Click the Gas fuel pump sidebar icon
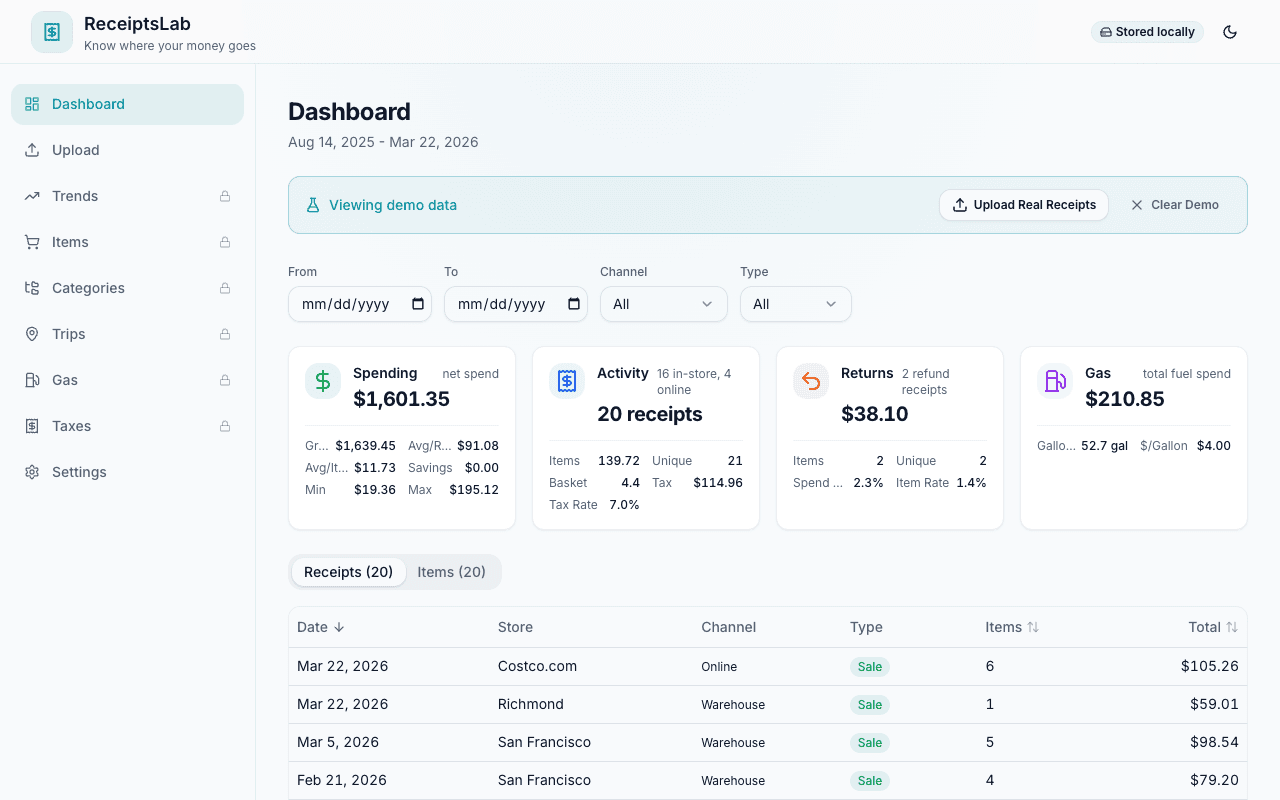The width and height of the screenshot is (1280, 800). click(x=32, y=379)
